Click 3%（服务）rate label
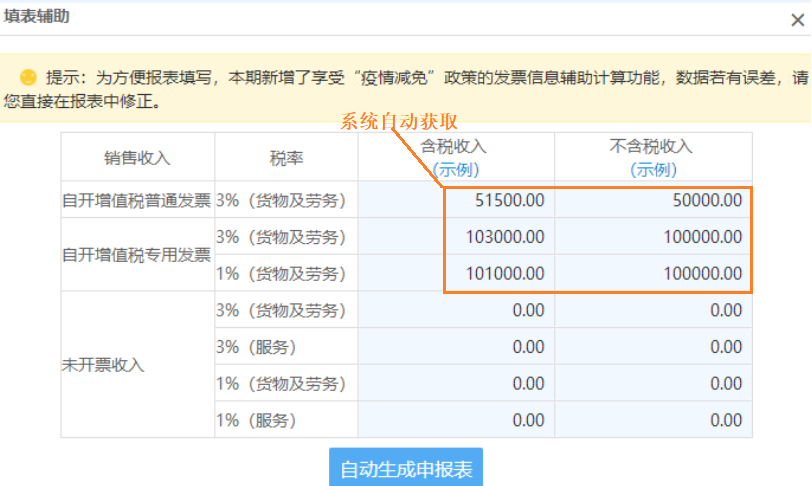Screen dimensions: 812x486 click(256, 347)
